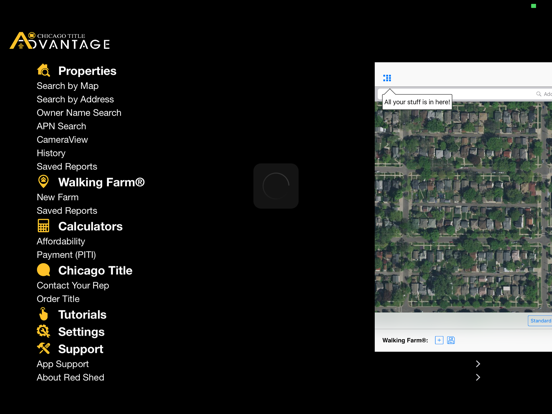Viewport: 552px width, 414px height.
Task: Click the Support hammer tools icon
Action: click(x=44, y=349)
